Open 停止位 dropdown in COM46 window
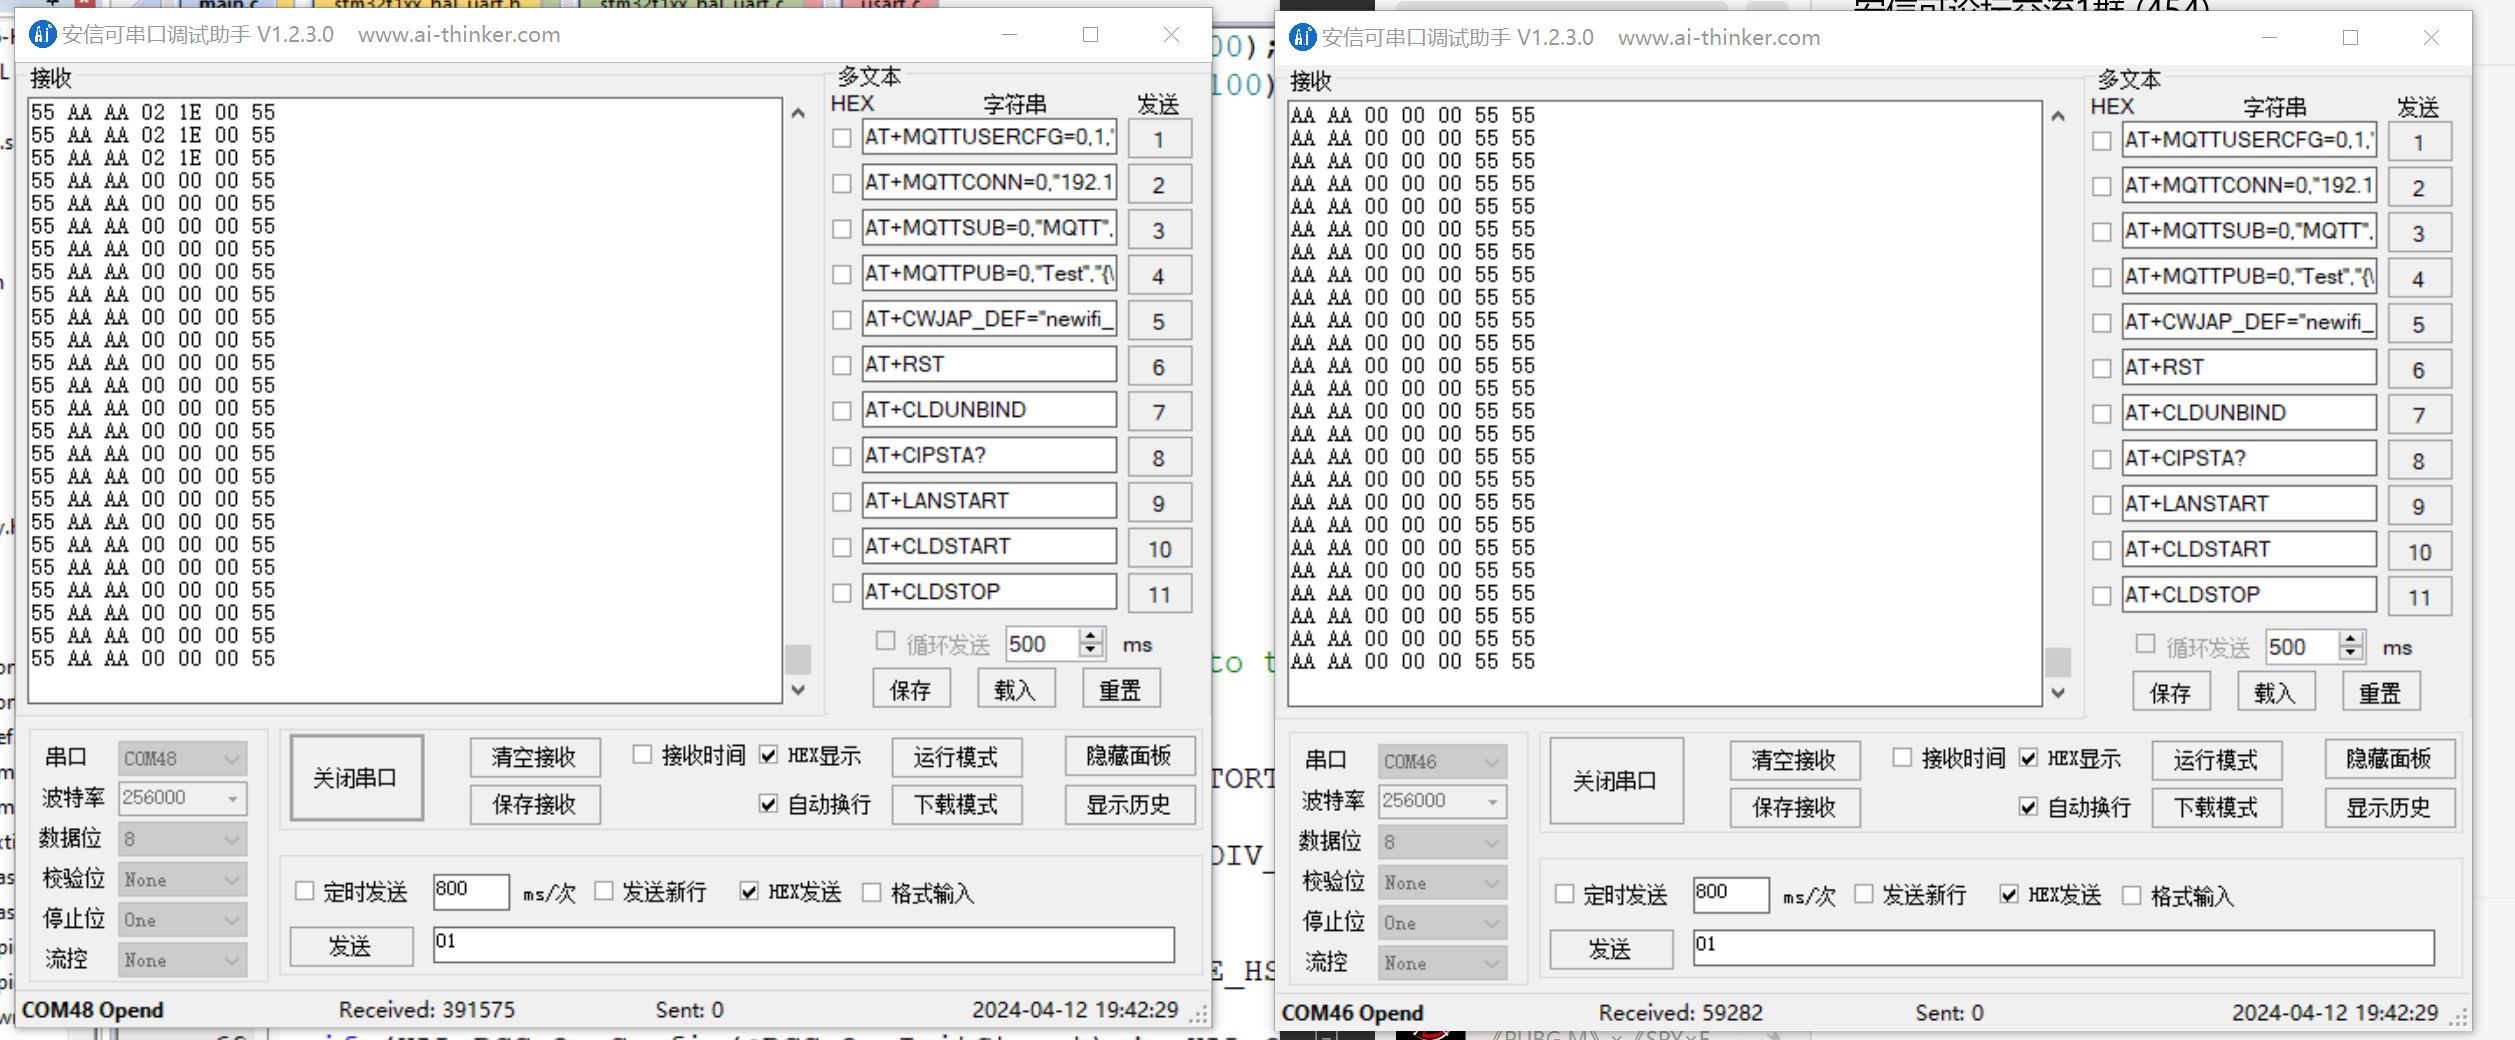Viewport: 2515px width, 1040px height. click(1442, 923)
